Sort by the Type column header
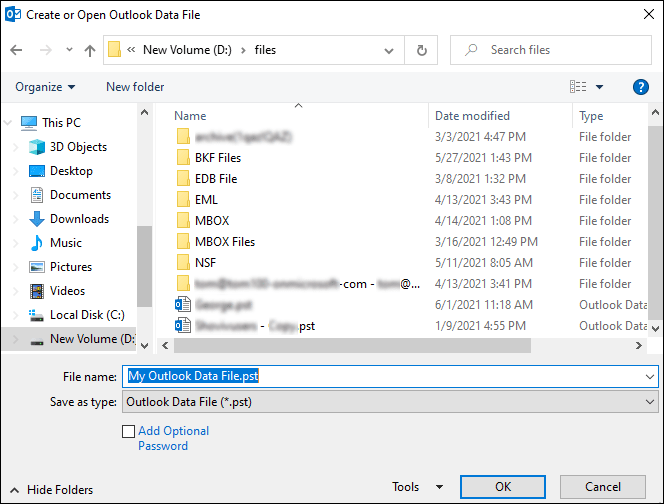This screenshot has width=664, height=504. click(591, 116)
